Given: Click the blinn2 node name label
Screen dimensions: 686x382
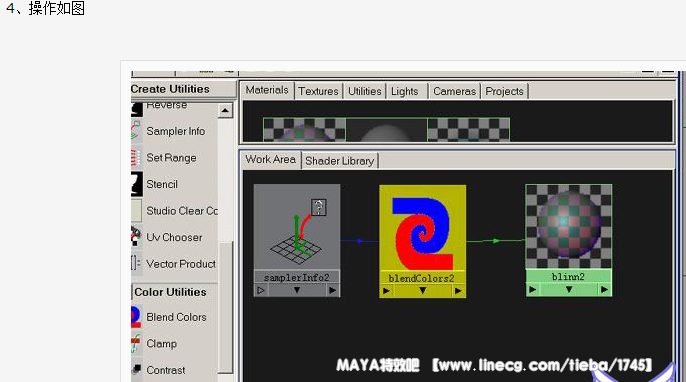Looking at the screenshot, I should 568,277.
